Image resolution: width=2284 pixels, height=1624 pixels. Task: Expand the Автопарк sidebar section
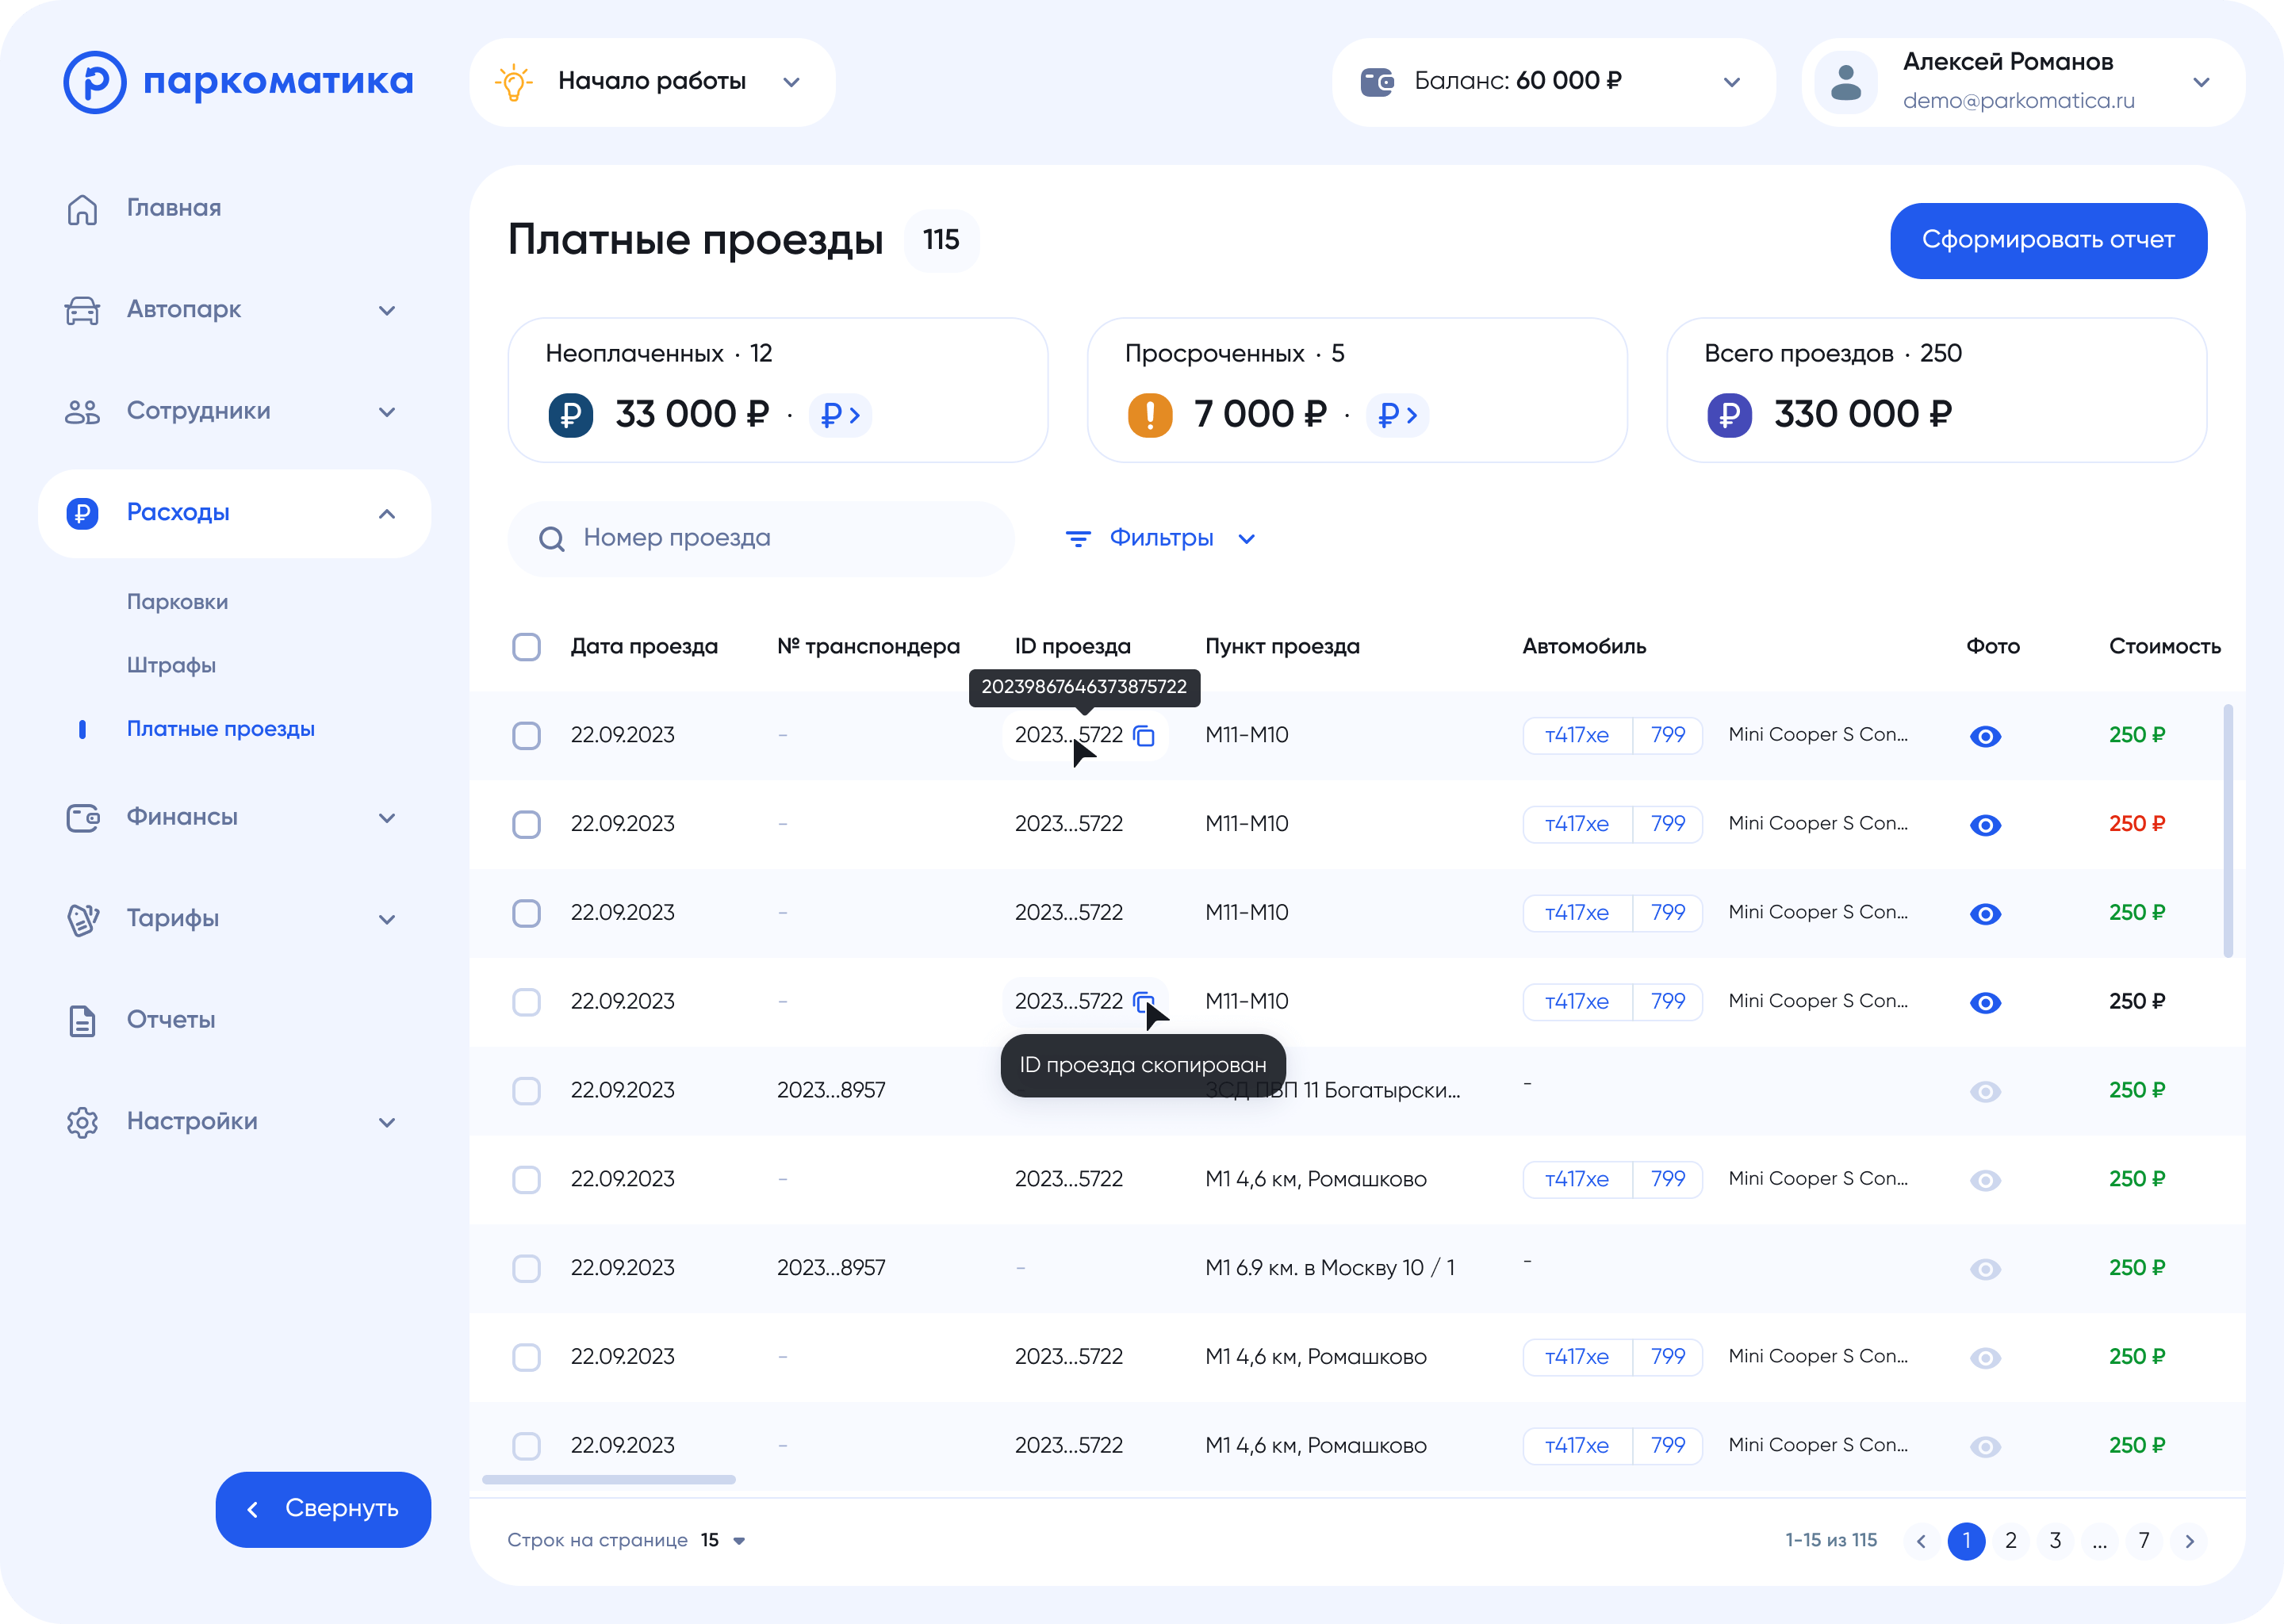click(387, 310)
